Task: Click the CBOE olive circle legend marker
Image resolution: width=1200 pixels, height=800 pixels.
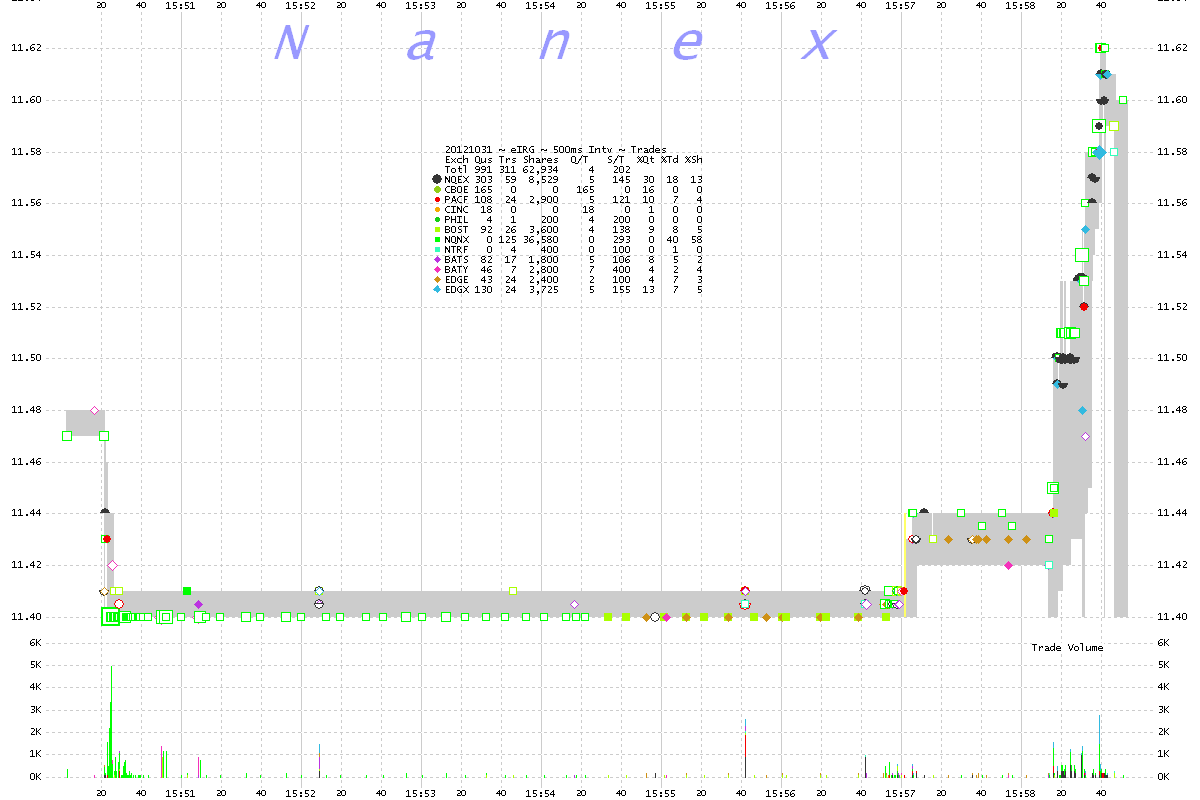Action: (x=437, y=189)
